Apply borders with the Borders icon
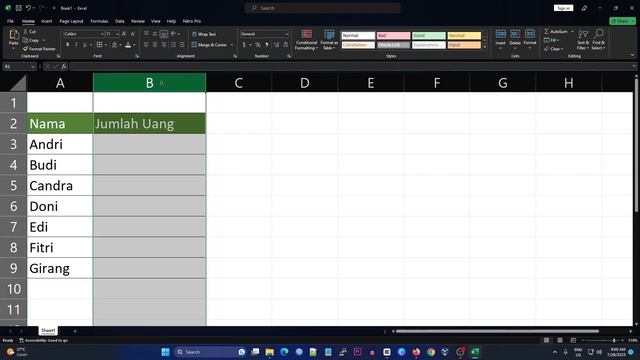 tap(99, 44)
